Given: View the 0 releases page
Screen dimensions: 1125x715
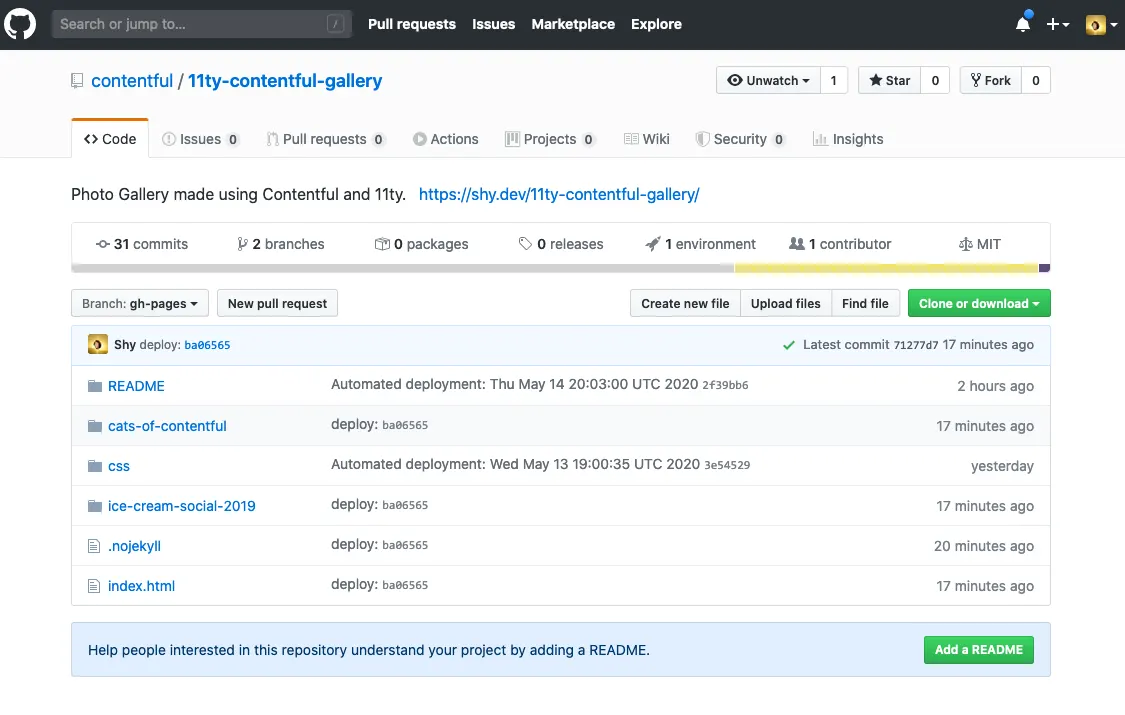Looking at the screenshot, I should [x=561, y=244].
